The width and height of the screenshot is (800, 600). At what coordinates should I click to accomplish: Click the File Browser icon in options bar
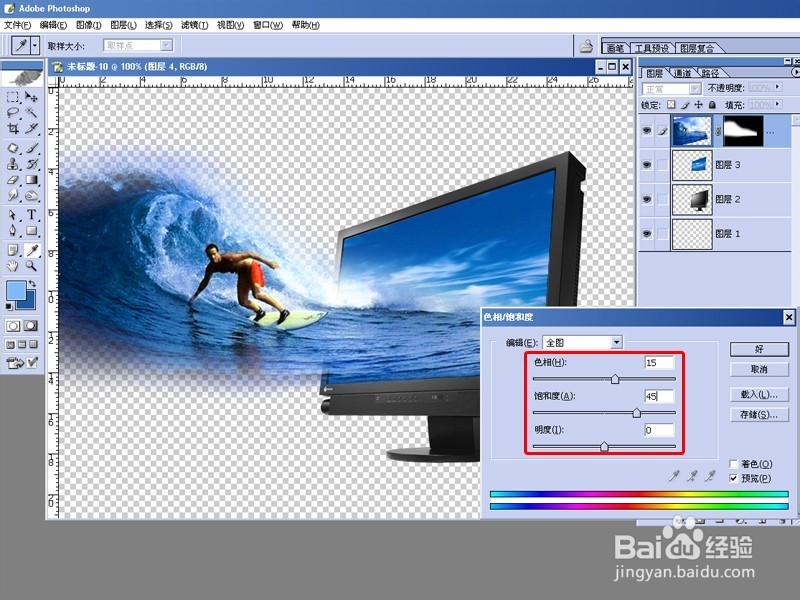[586, 46]
